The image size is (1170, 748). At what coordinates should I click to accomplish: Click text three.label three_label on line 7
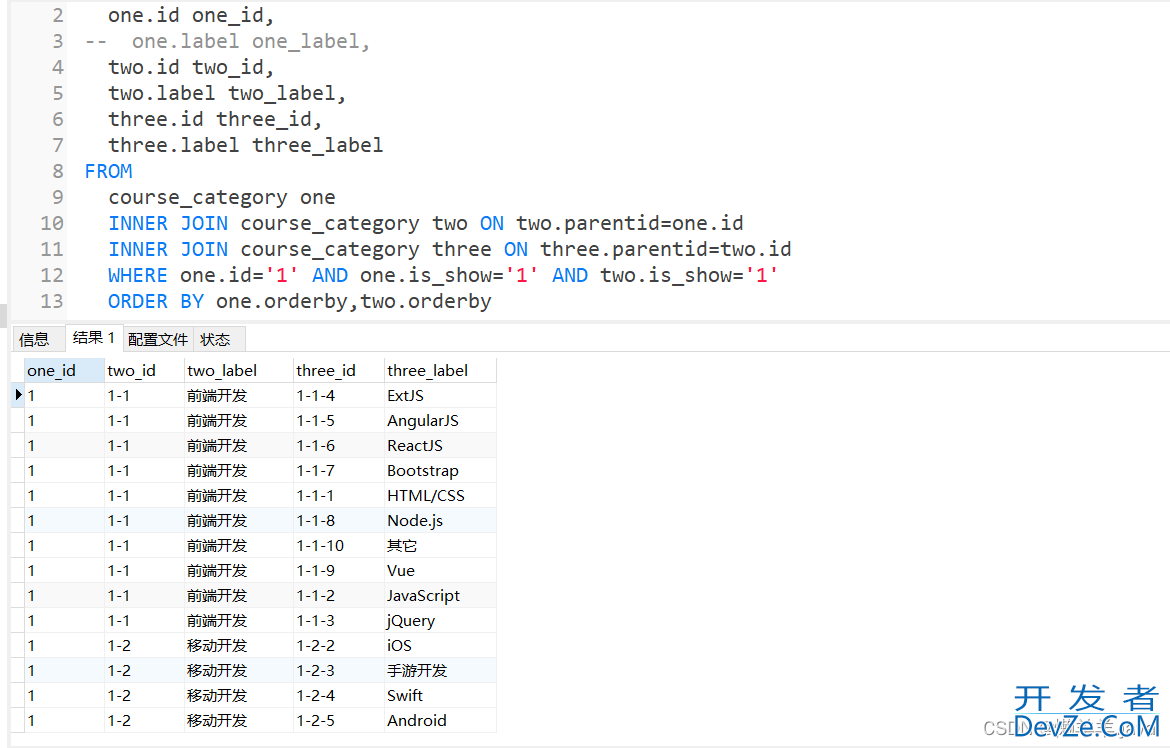click(x=245, y=146)
